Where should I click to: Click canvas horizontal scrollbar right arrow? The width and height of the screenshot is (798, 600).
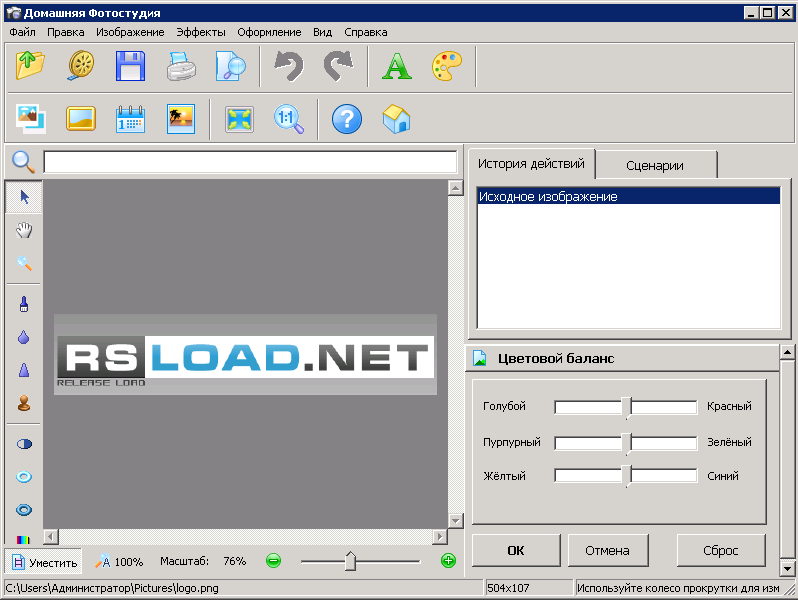click(x=440, y=536)
